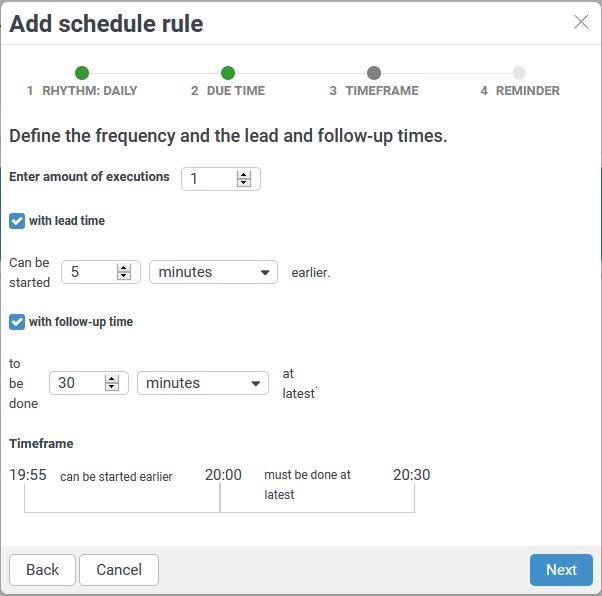Click the Timeframe step circle
The image size is (602, 596).
[x=374, y=73]
